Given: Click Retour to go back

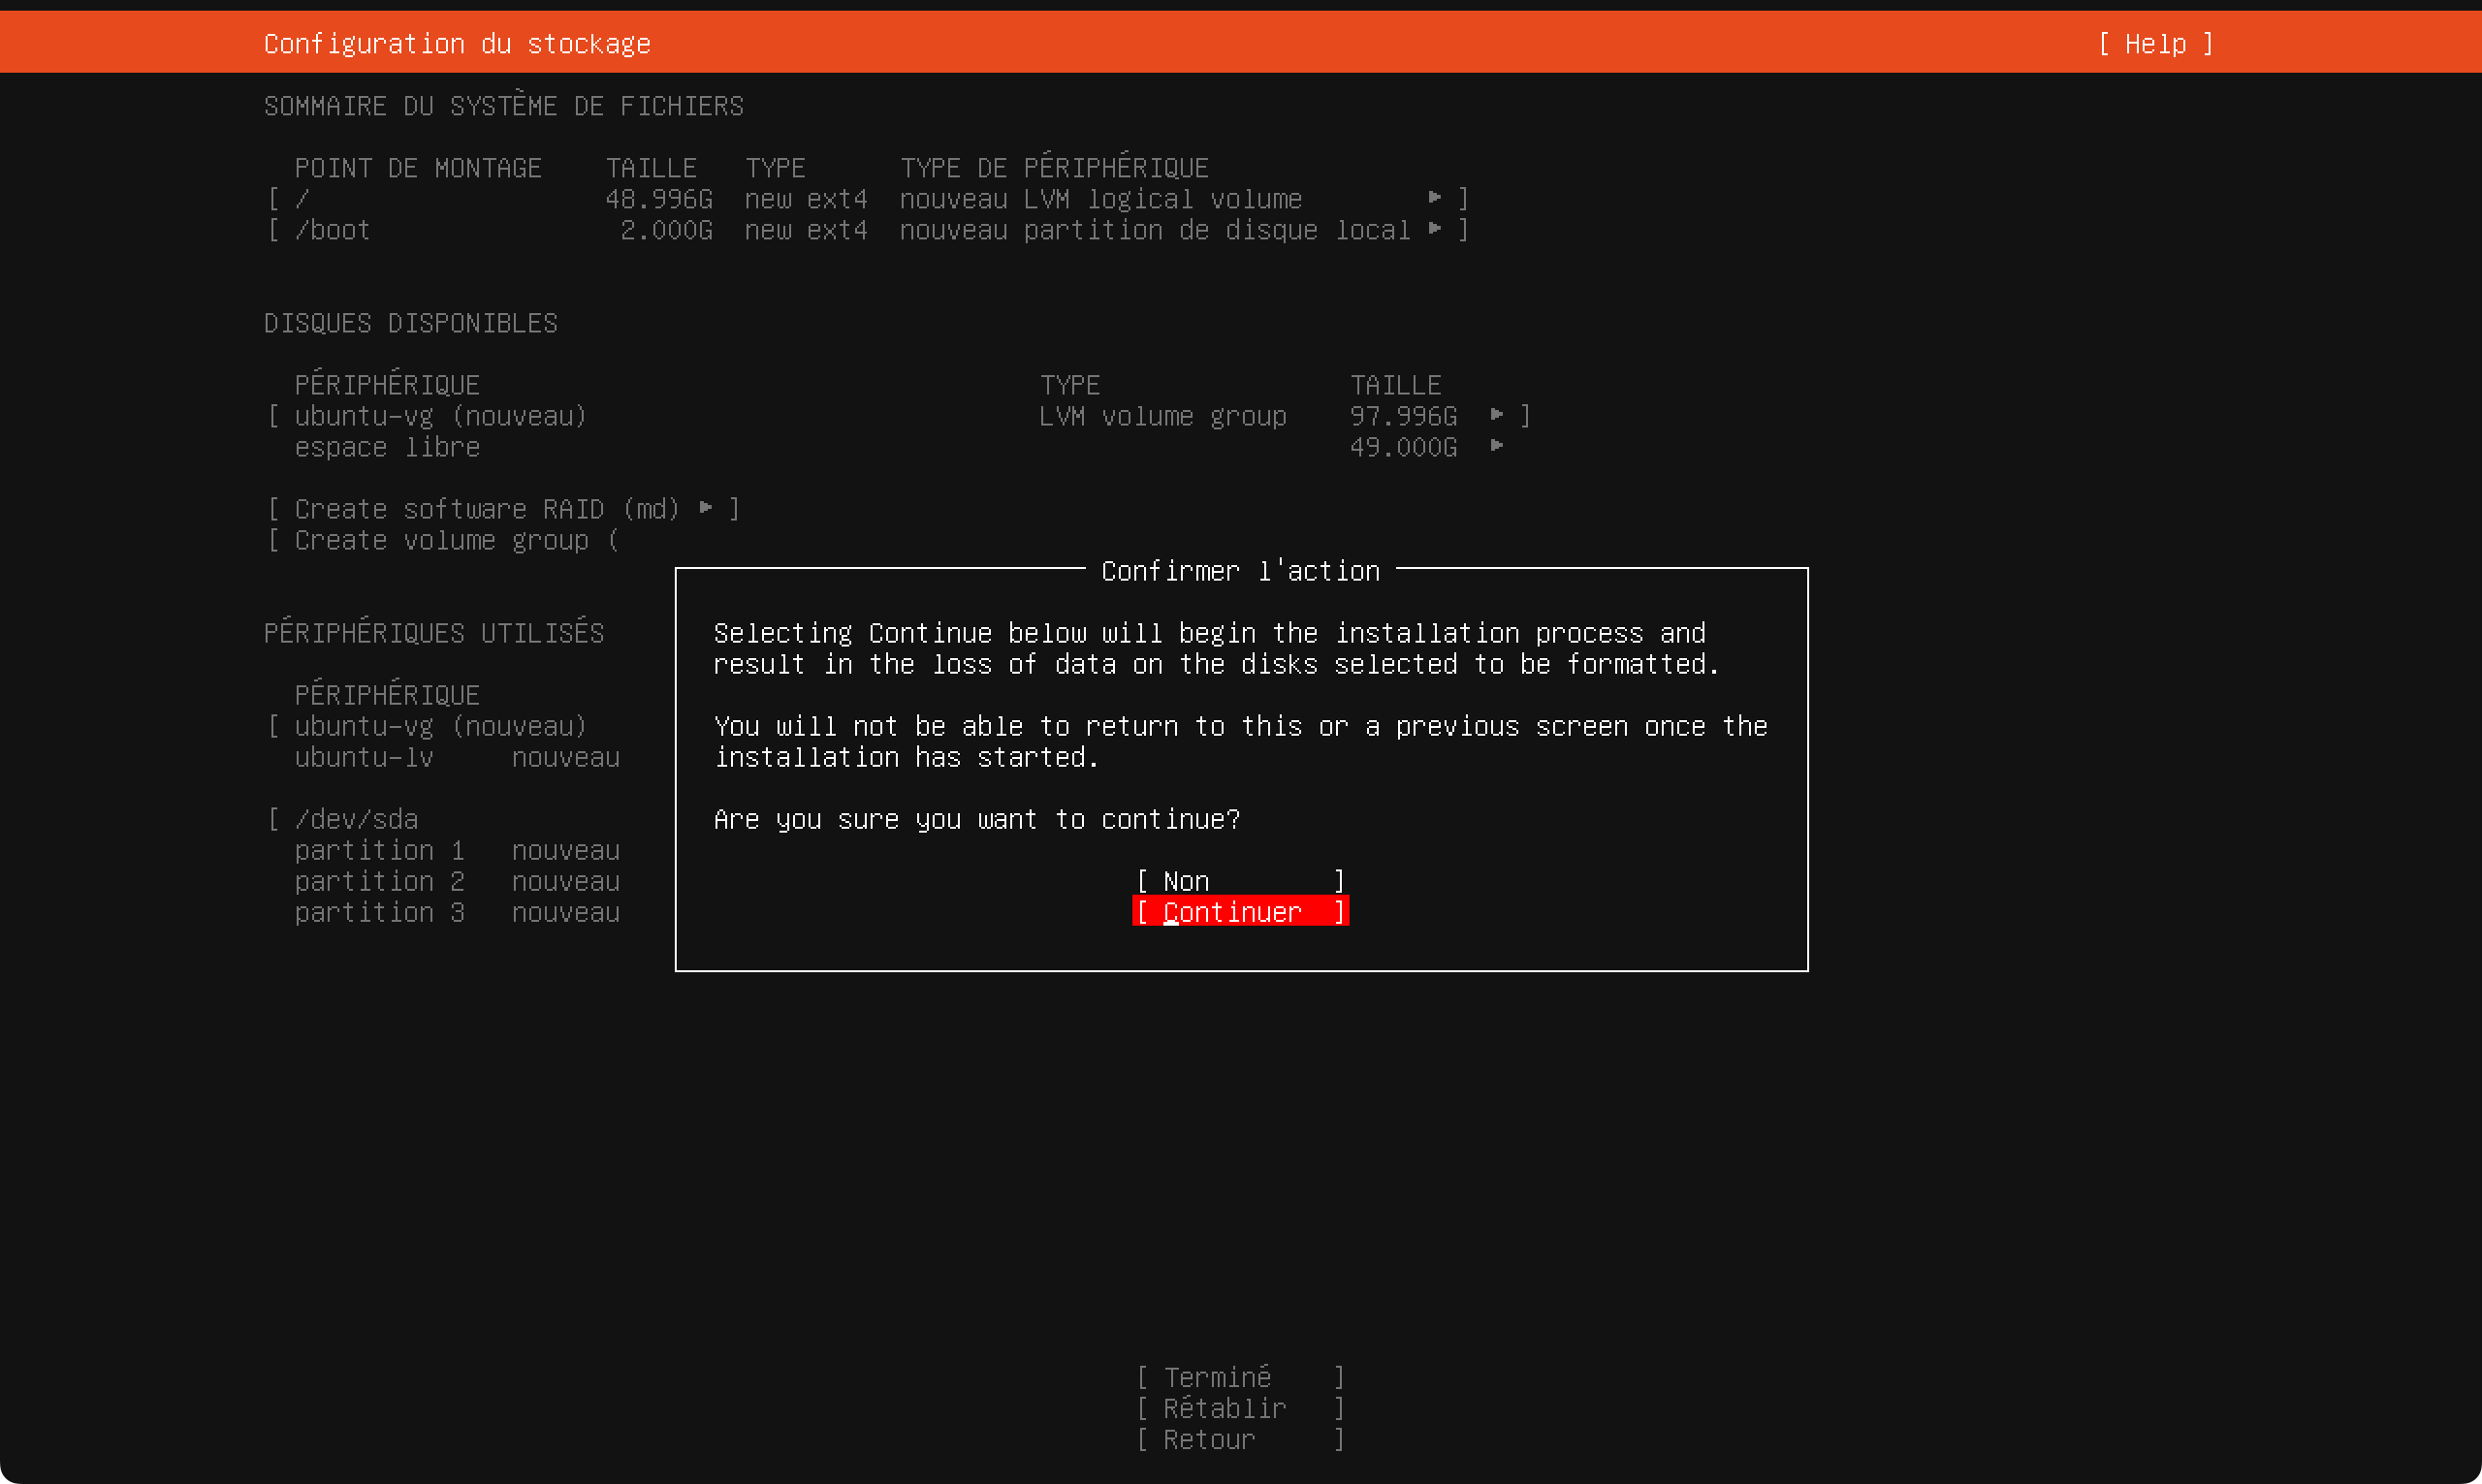Looking at the screenshot, I should click(1240, 1439).
